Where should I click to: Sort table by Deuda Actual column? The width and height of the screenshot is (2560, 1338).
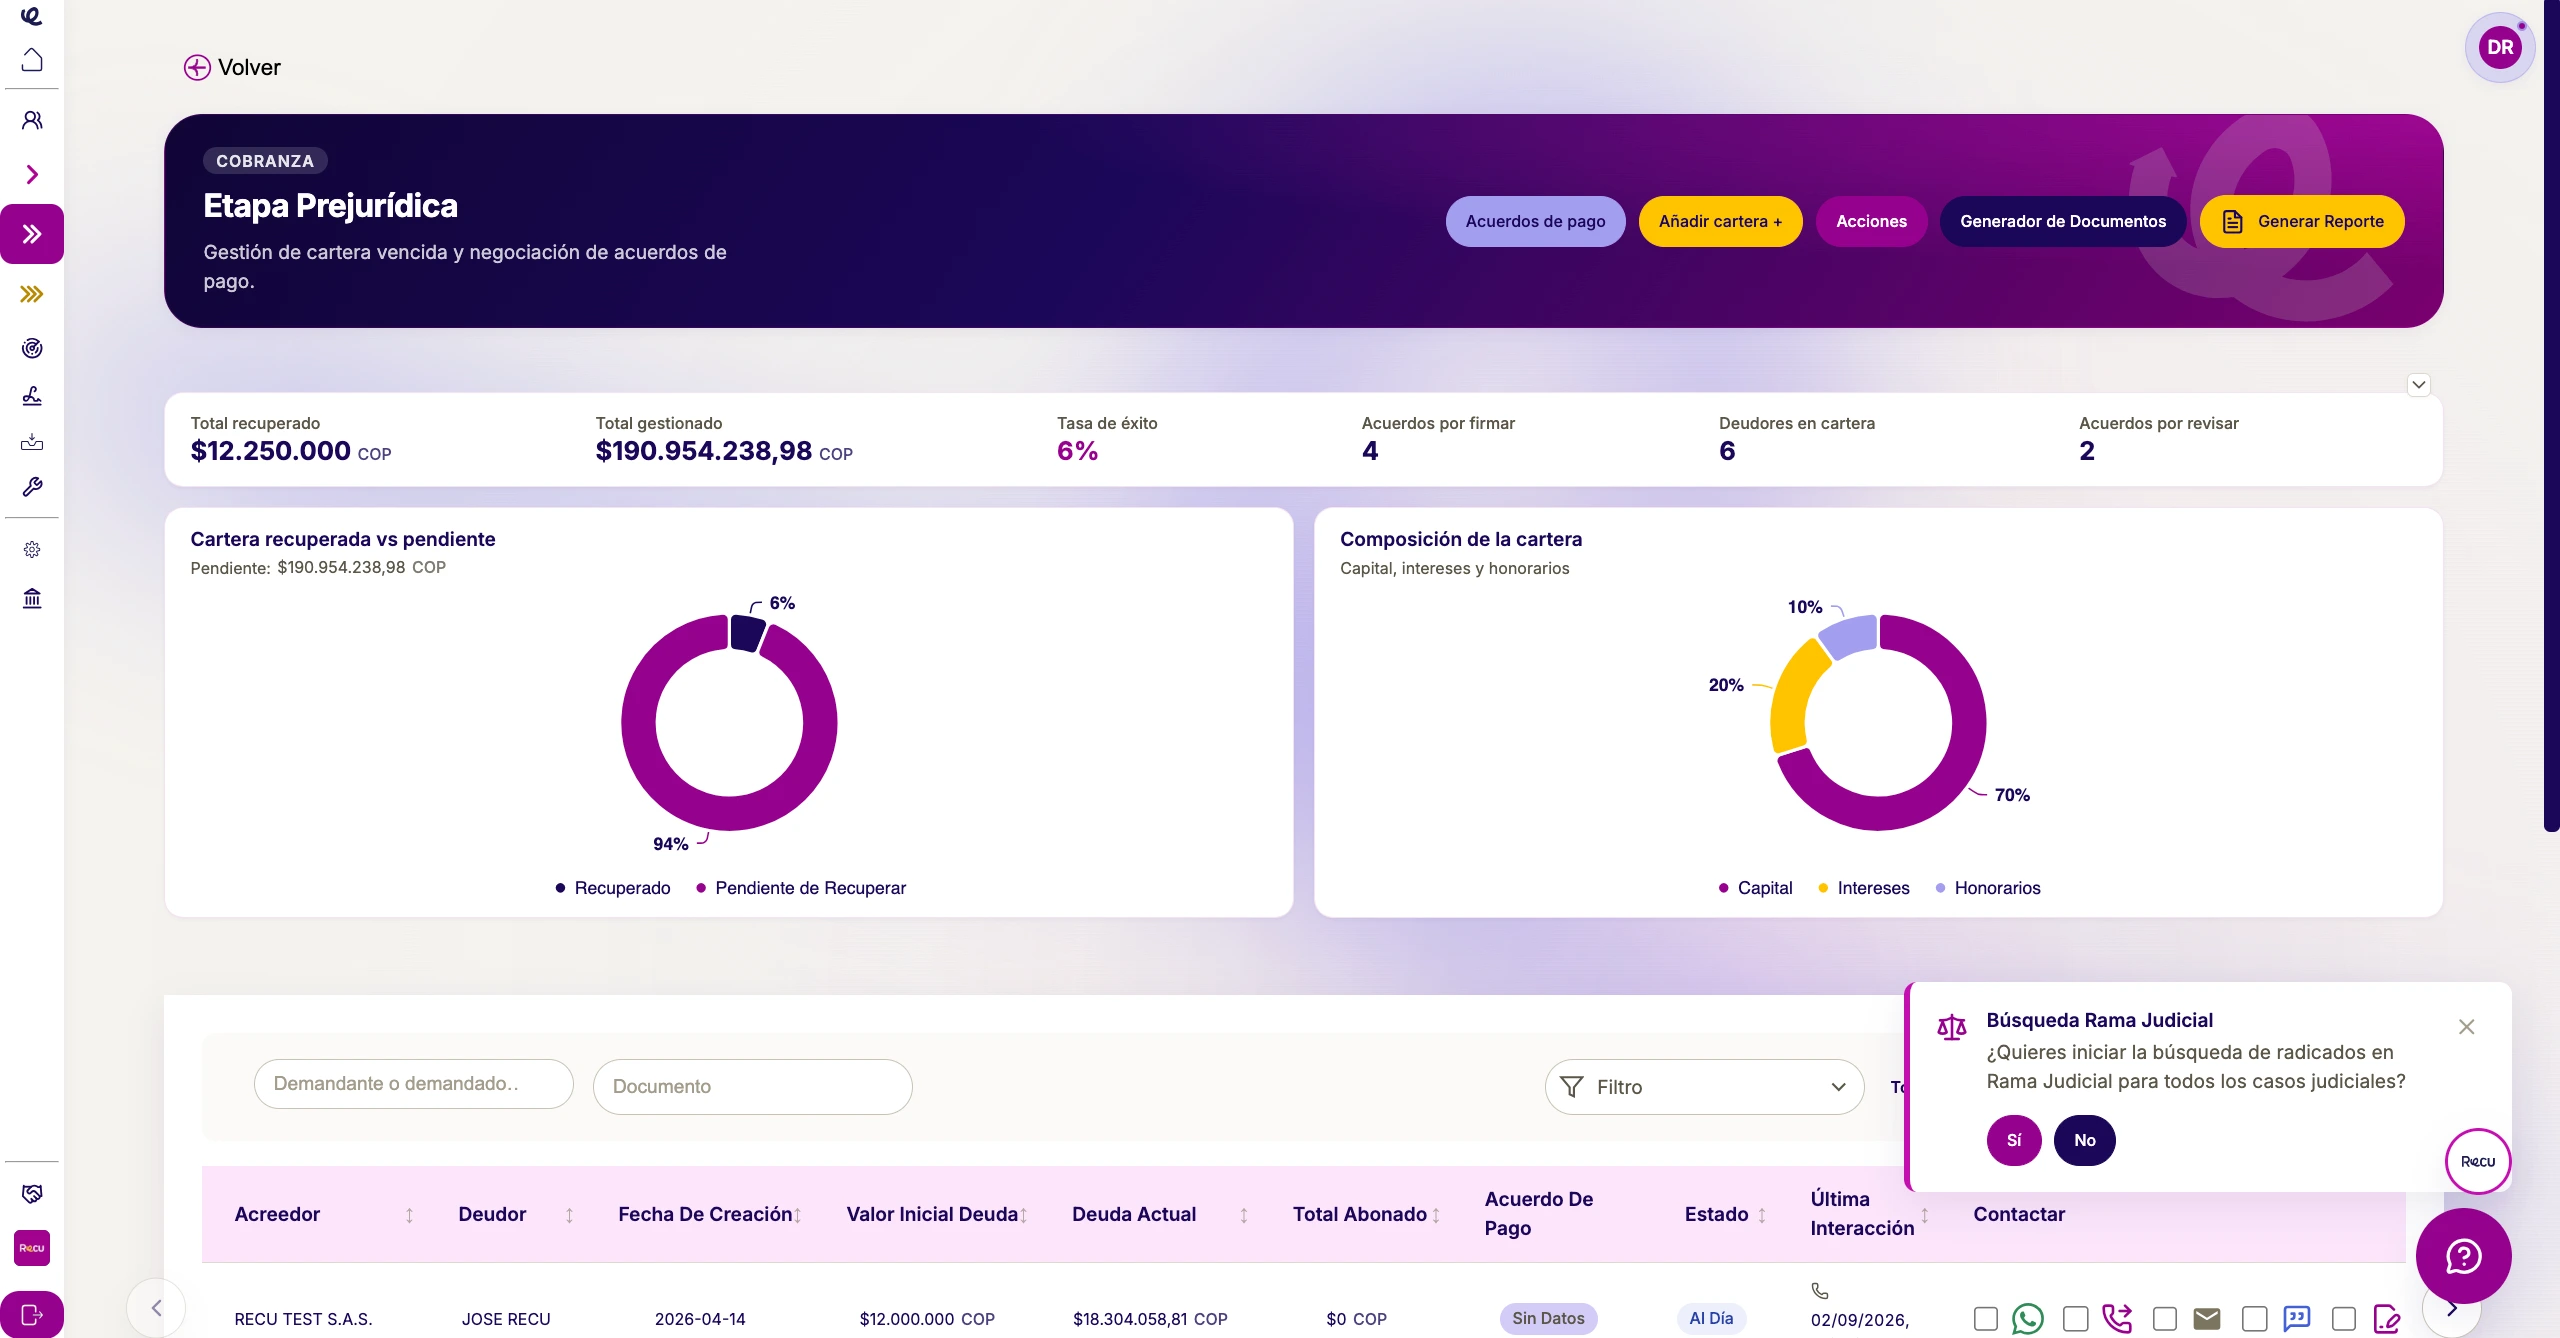(1244, 1215)
